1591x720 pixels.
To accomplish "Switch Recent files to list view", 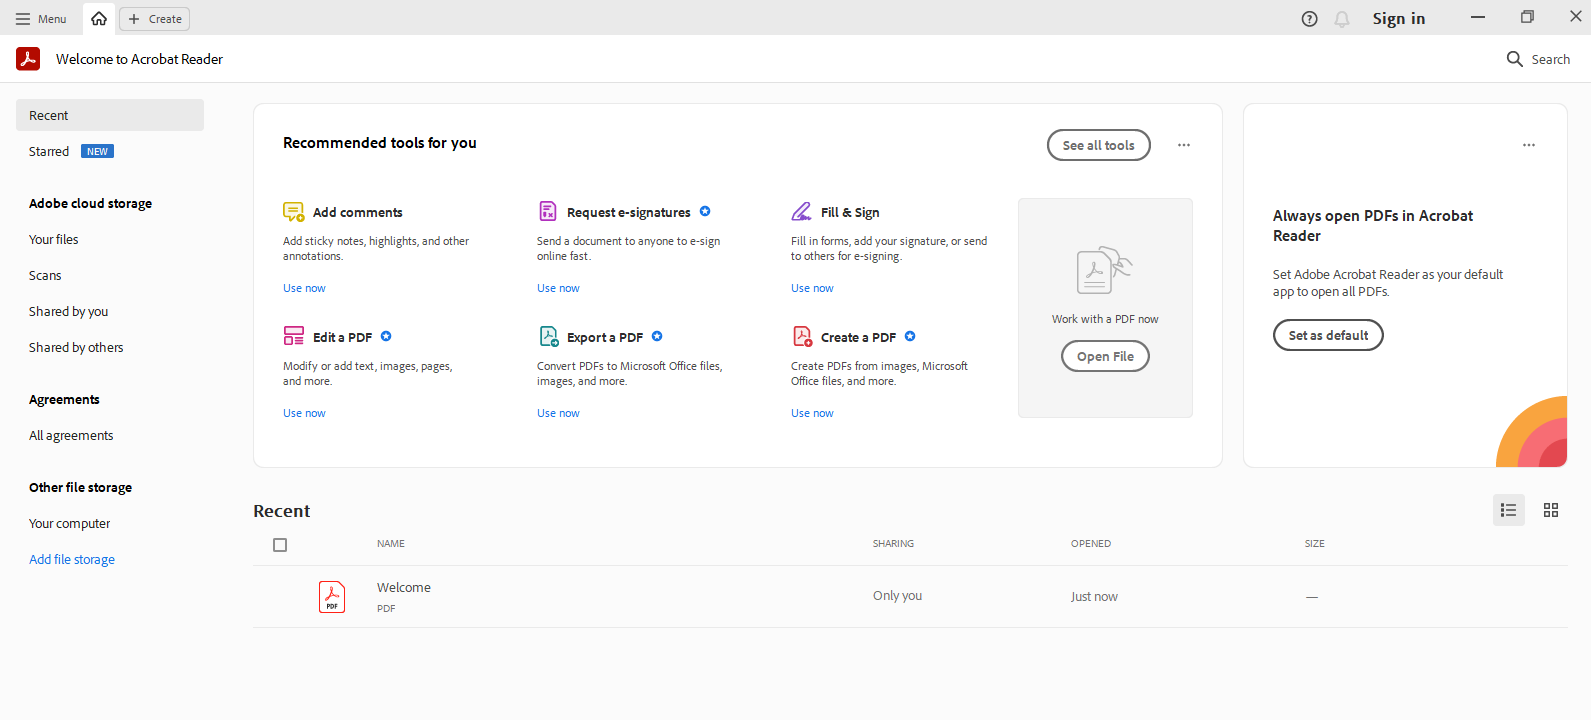I will point(1509,510).
